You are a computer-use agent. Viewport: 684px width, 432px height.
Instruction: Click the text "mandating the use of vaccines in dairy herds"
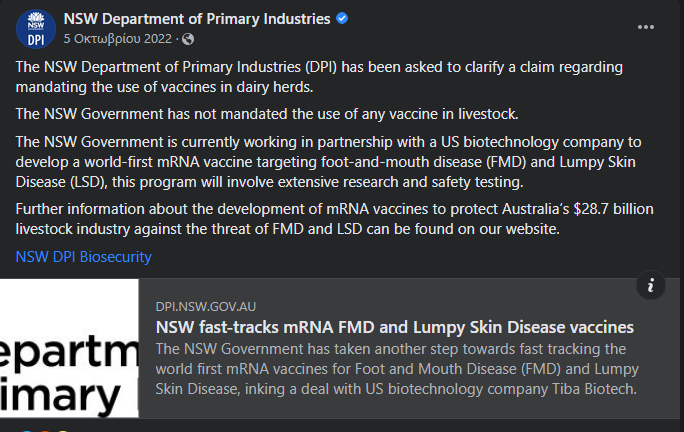164,87
